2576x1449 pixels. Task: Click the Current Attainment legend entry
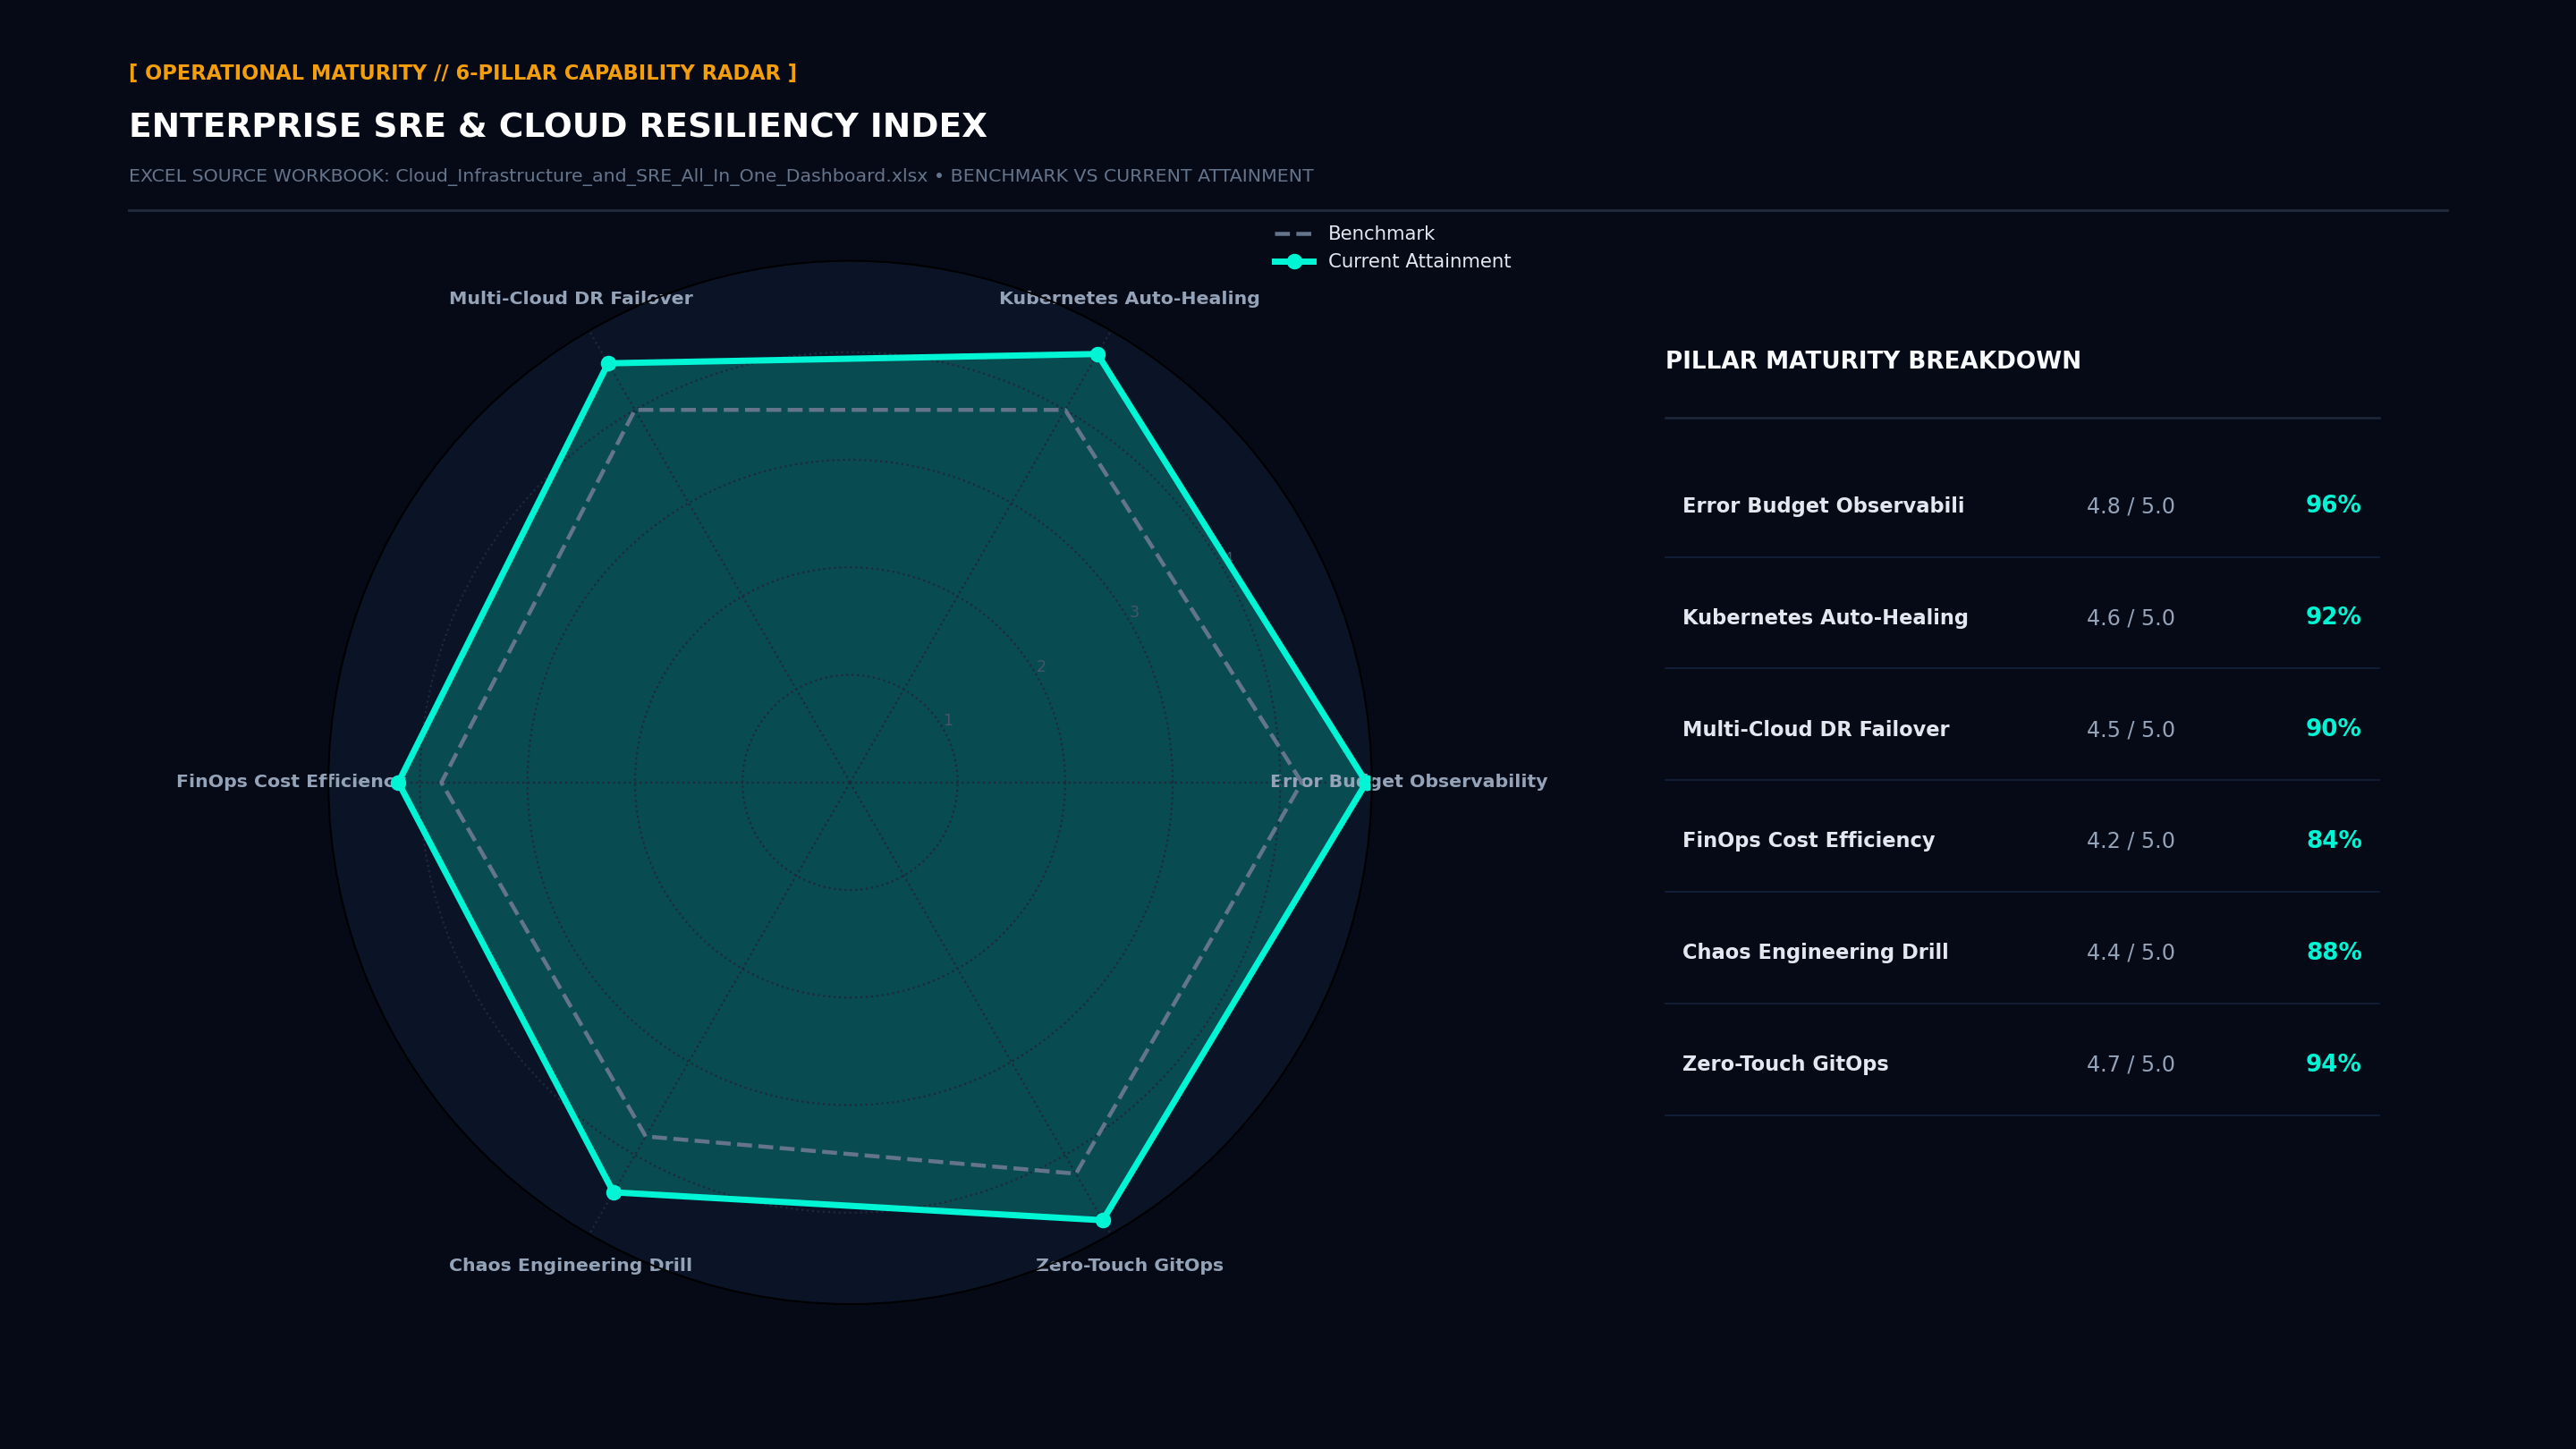[x=1392, y=262]
